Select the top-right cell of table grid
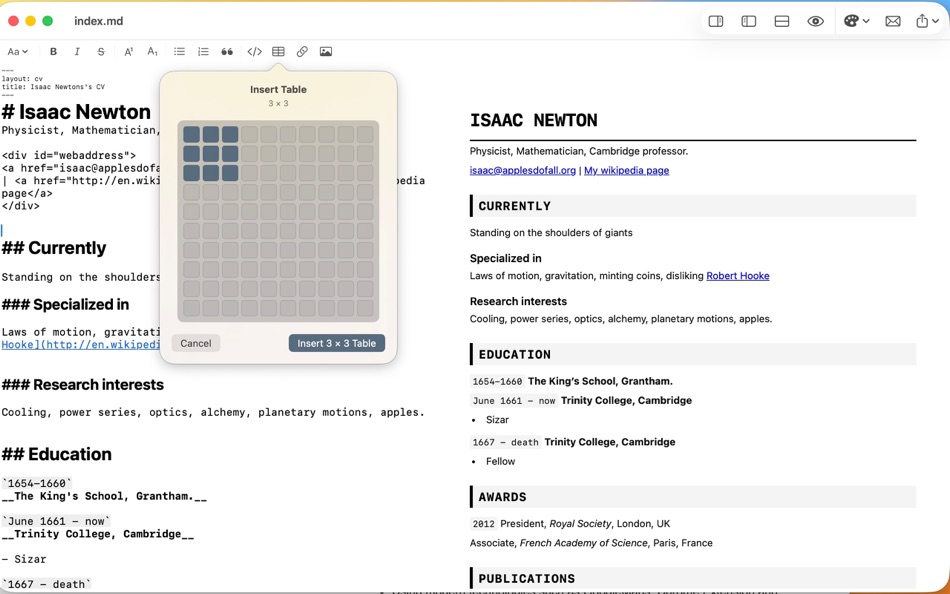This screenshot has height=594, width=950. [365, 135]
